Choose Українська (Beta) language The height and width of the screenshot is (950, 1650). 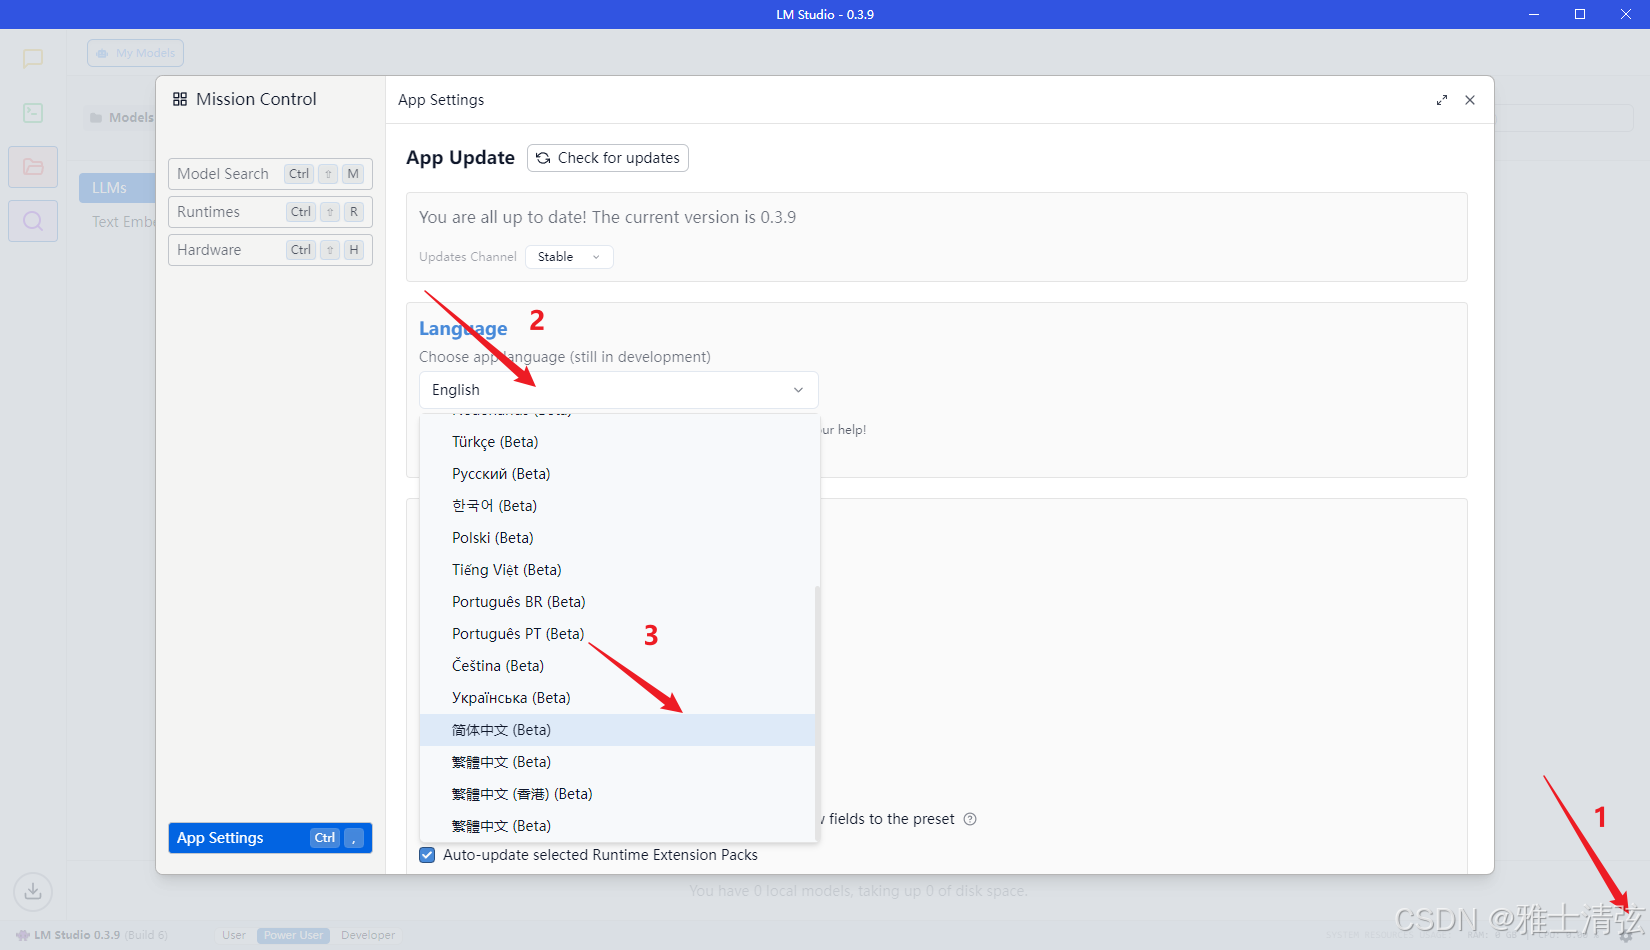click(x=617, y=698)
